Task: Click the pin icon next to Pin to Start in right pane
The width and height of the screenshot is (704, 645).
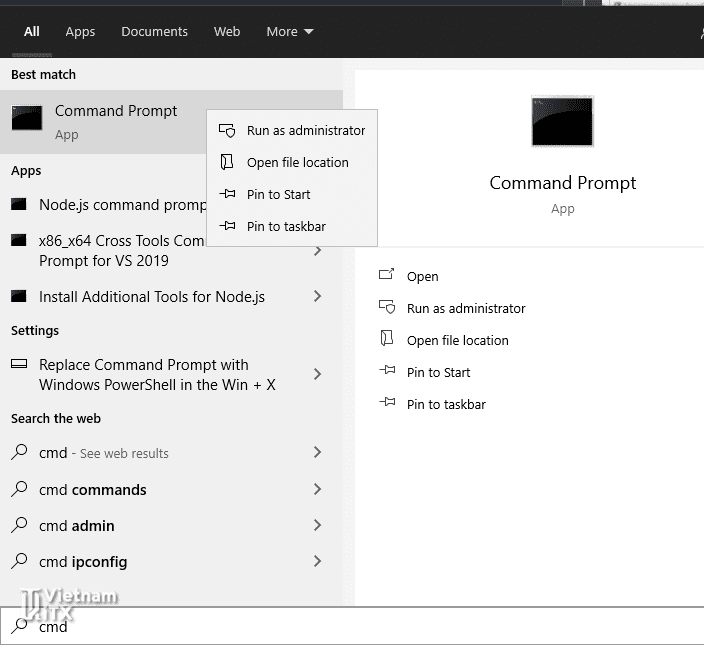Action: (387, 372)
